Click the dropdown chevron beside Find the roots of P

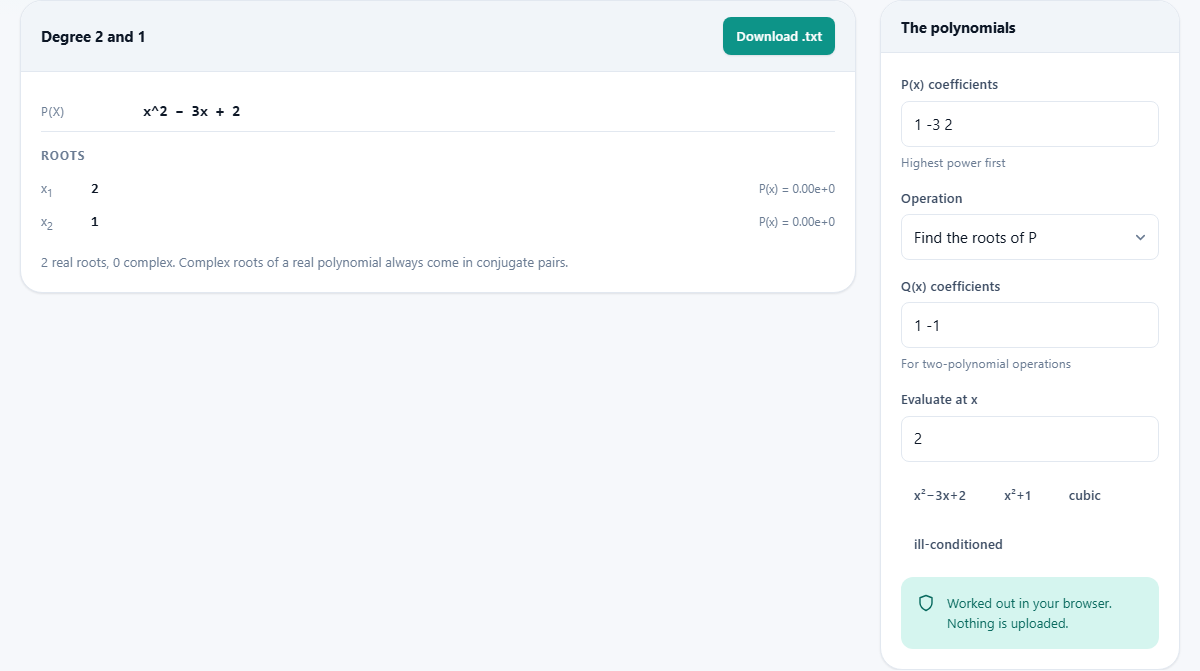pyautogui.click(x=1141, y=237)
